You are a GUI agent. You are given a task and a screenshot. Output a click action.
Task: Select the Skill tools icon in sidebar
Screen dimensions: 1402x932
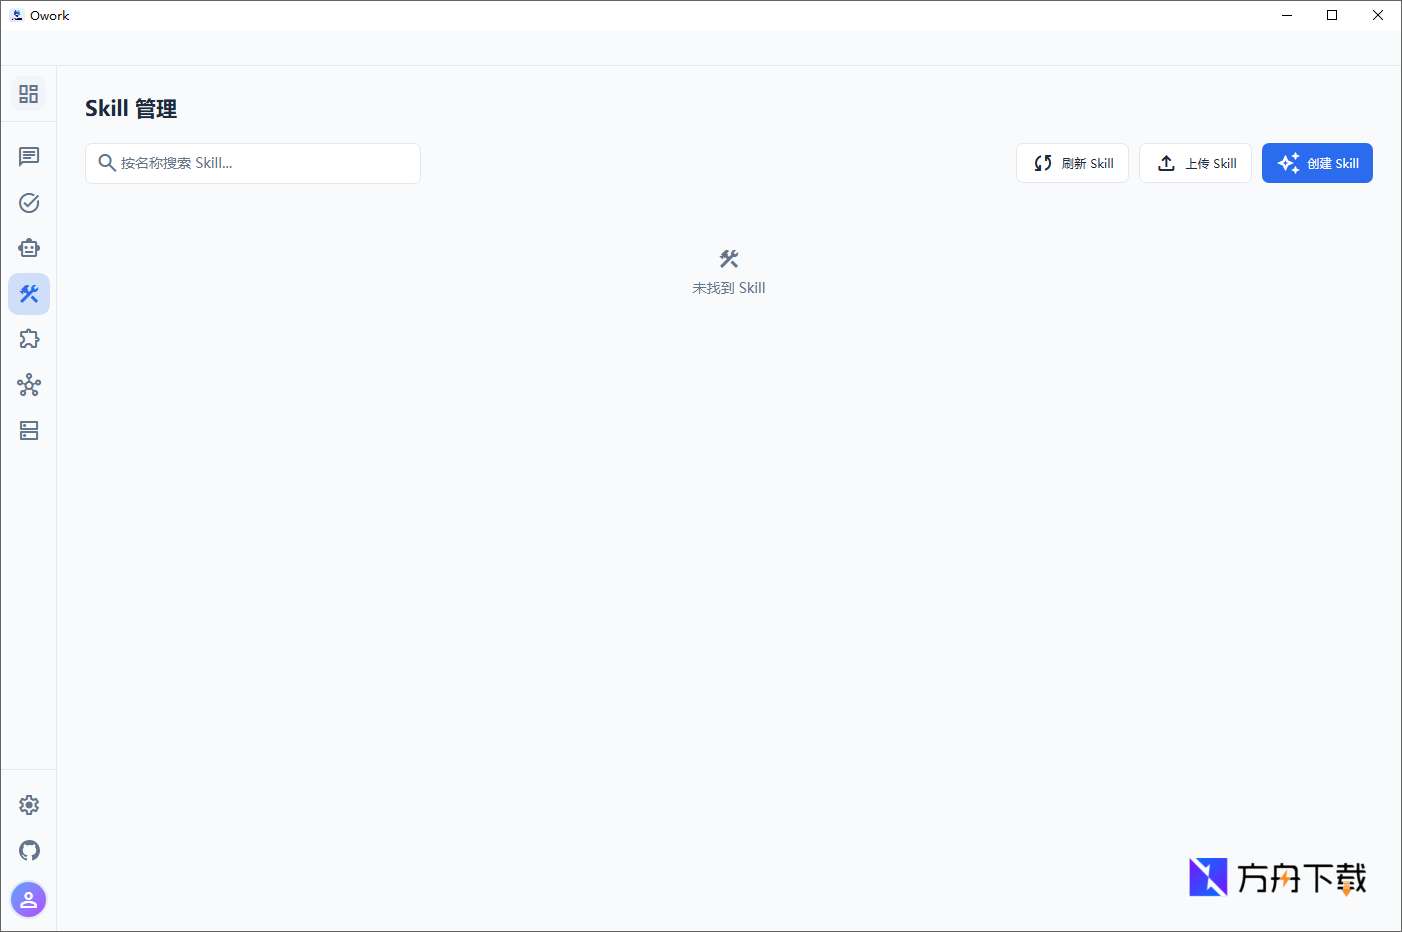[x=28, y=294]
